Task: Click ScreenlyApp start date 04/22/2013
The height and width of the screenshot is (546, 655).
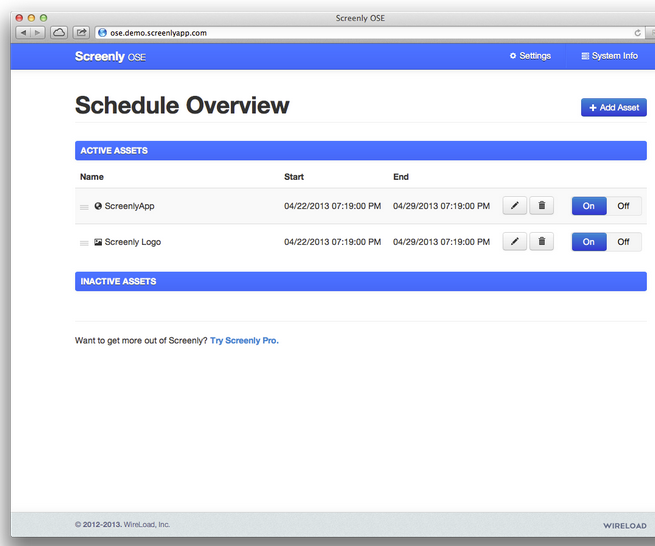Action: pos(333,206)
